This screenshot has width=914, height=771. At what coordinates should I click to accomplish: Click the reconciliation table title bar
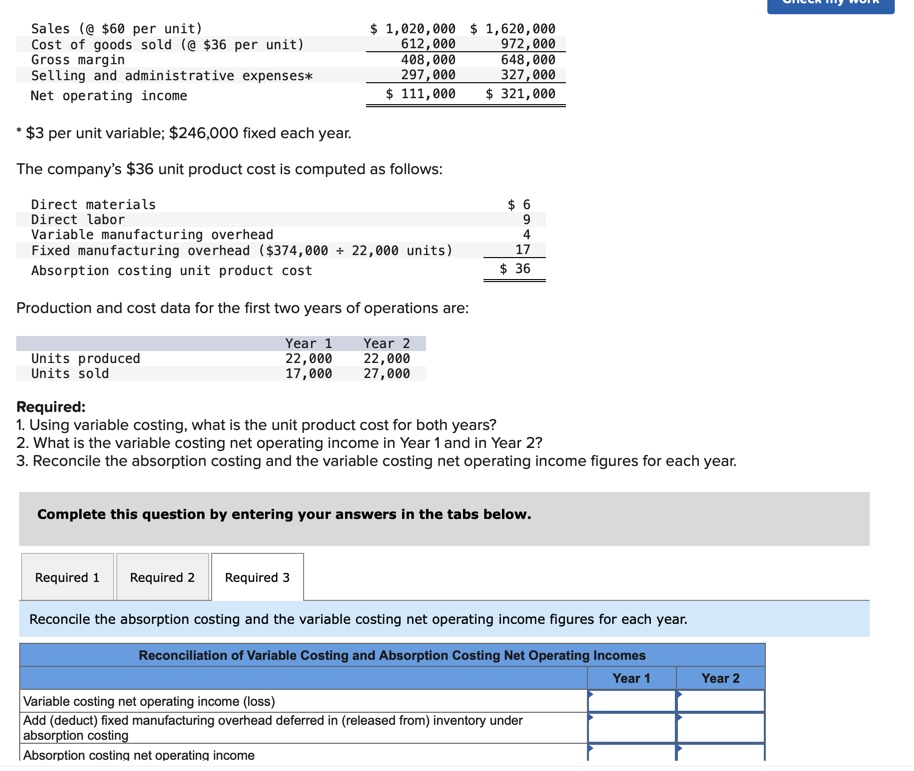(392, 655)
